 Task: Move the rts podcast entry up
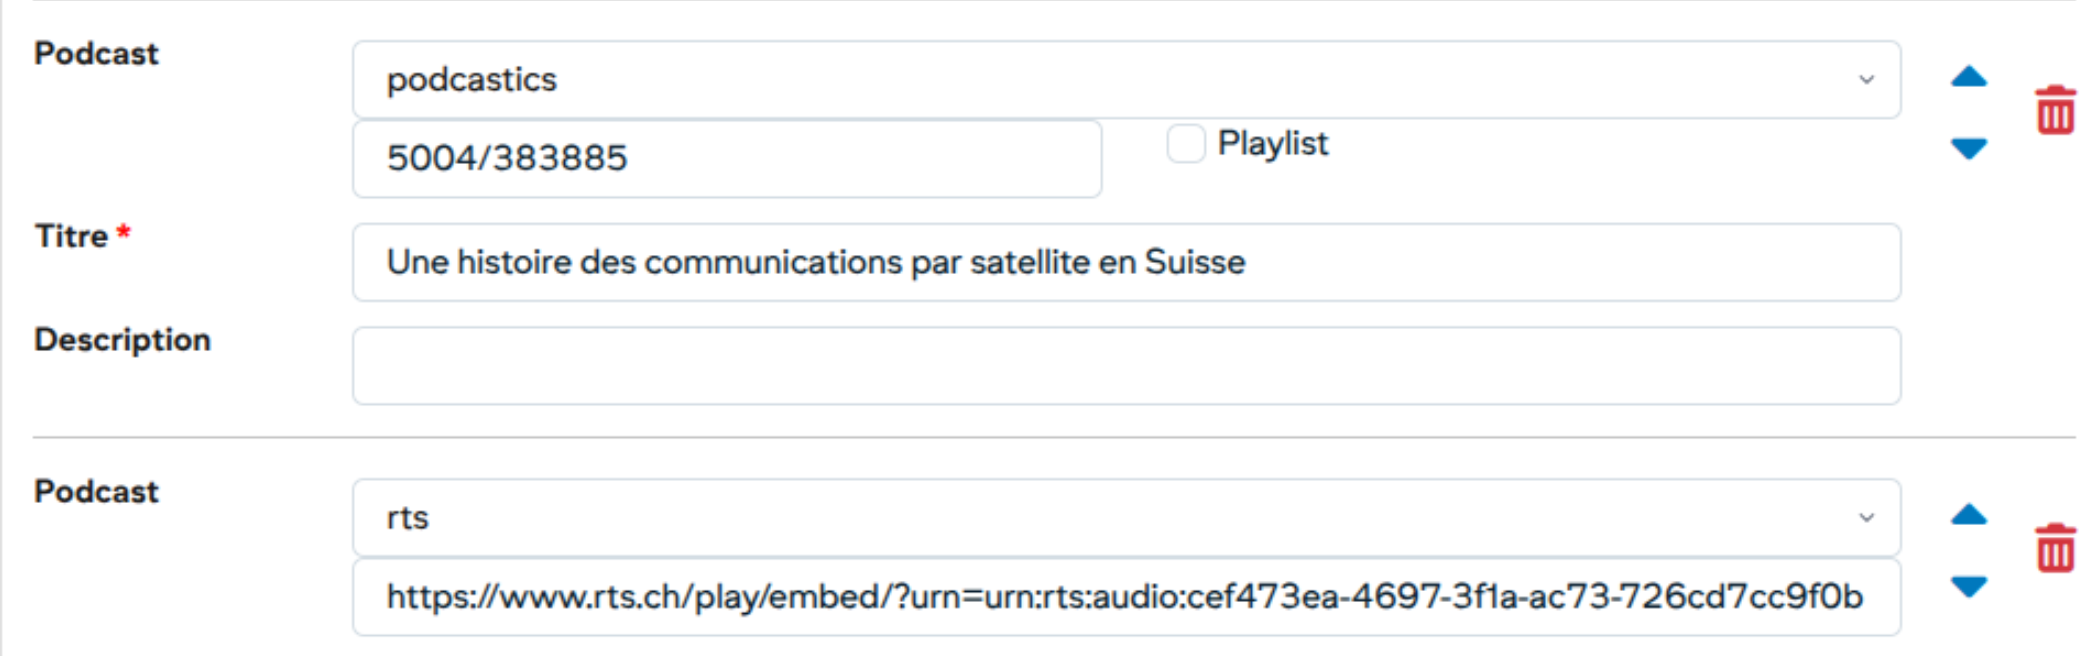pyautogui.click(x=1968, y=515)
